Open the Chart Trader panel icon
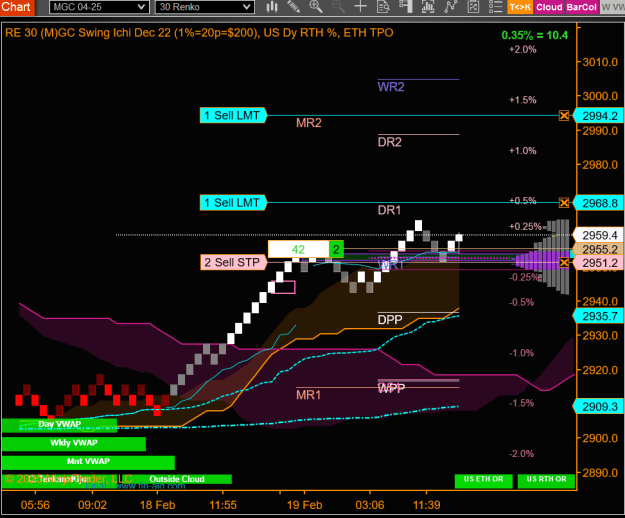 405,7
